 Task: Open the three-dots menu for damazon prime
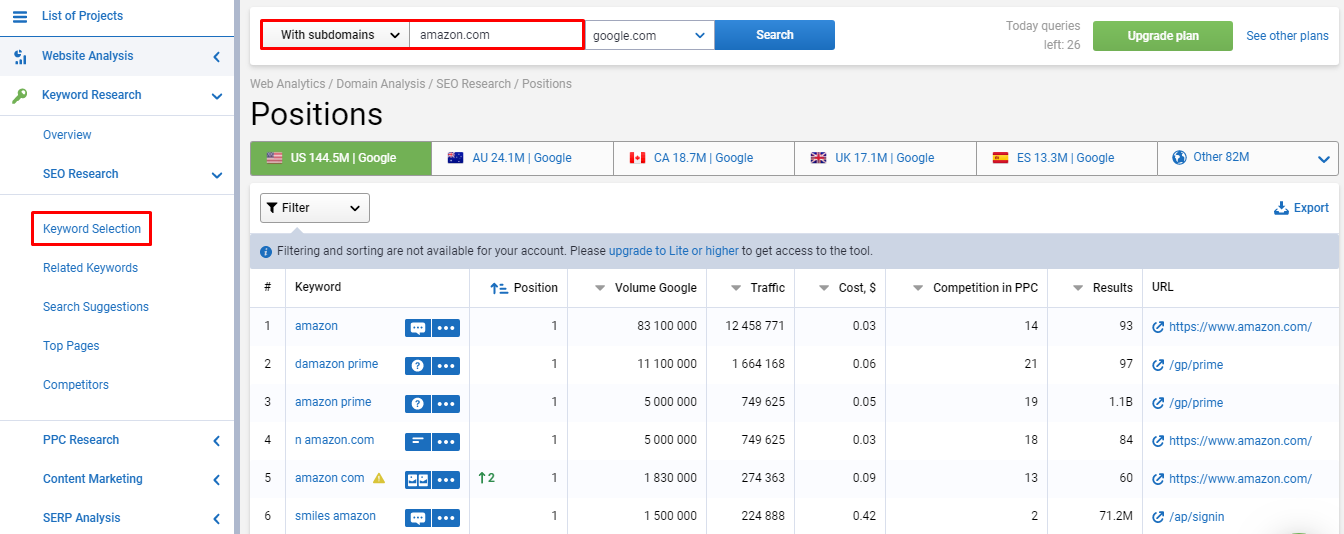[x=446, y=366]
